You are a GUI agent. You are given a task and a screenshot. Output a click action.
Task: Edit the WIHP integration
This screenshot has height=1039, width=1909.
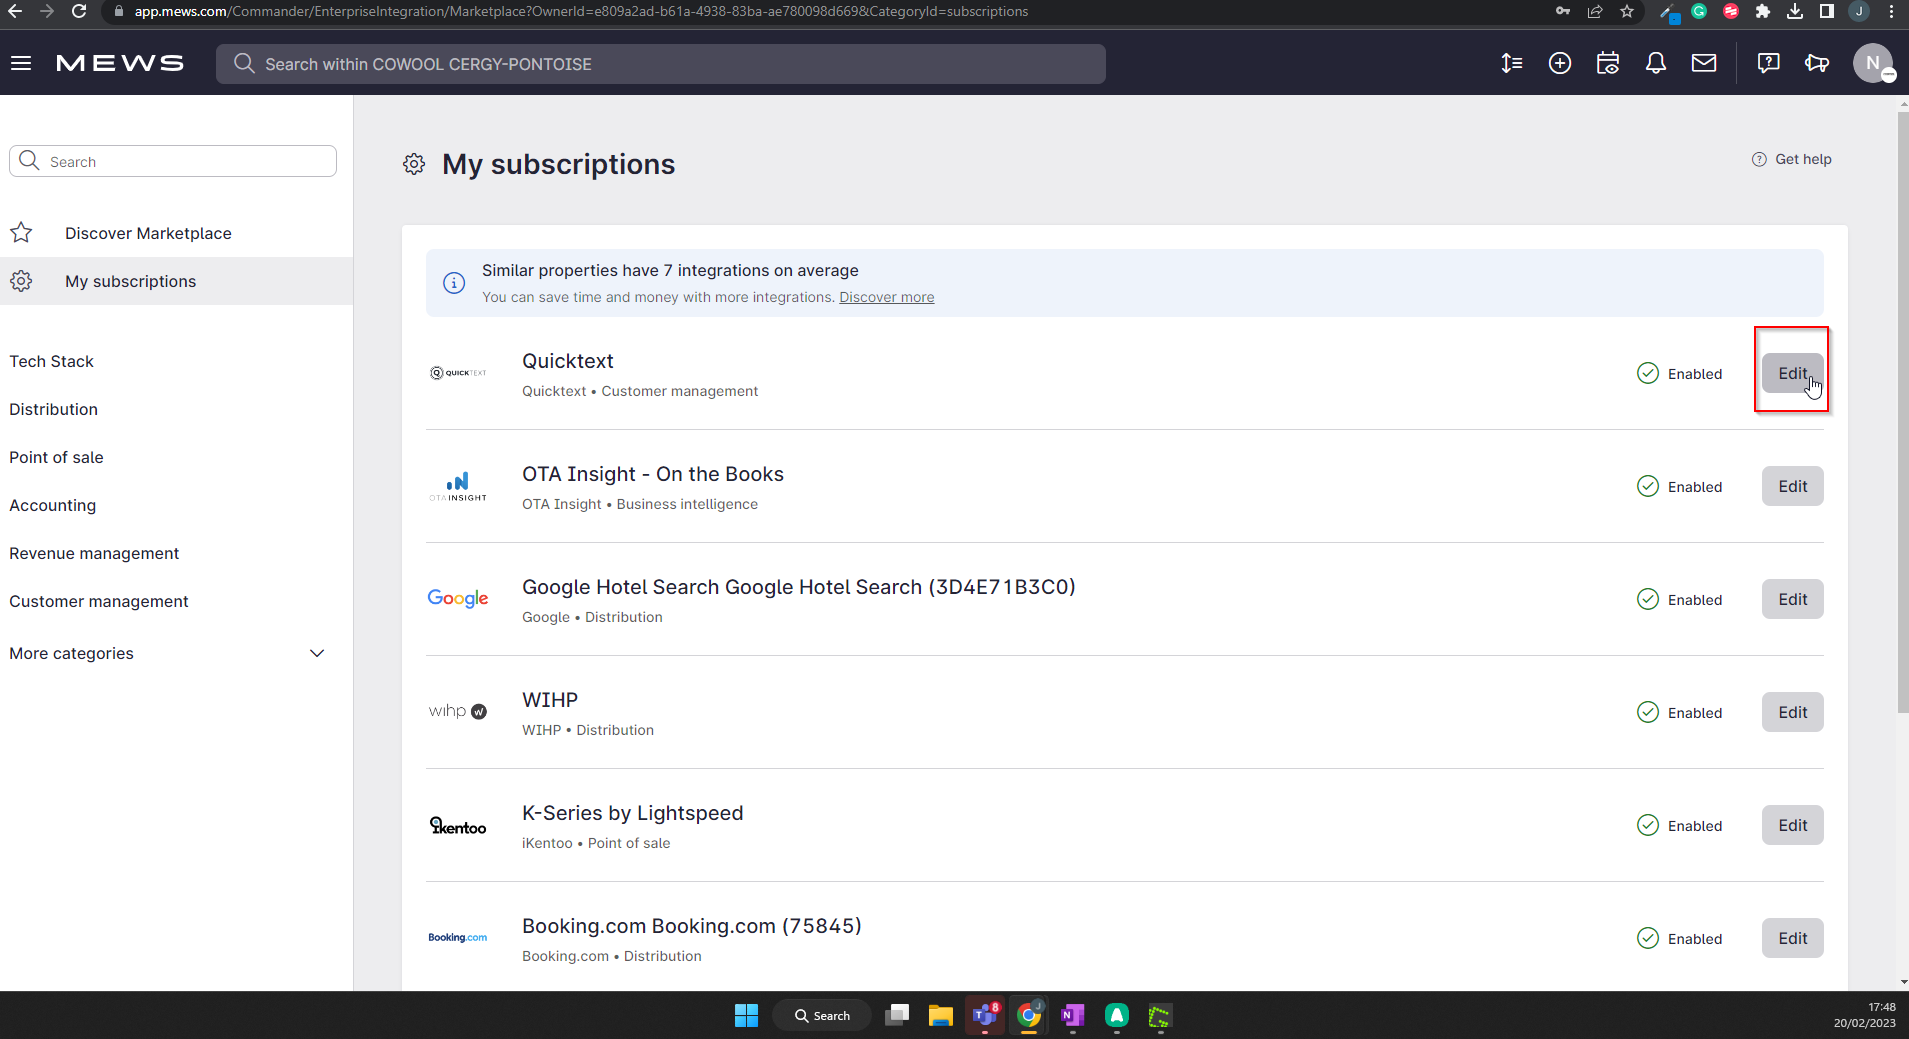tap(1791, 712)
